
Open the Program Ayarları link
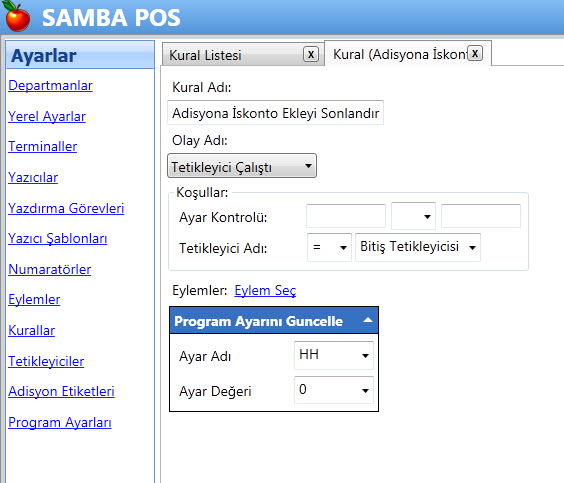pos(60,423)
